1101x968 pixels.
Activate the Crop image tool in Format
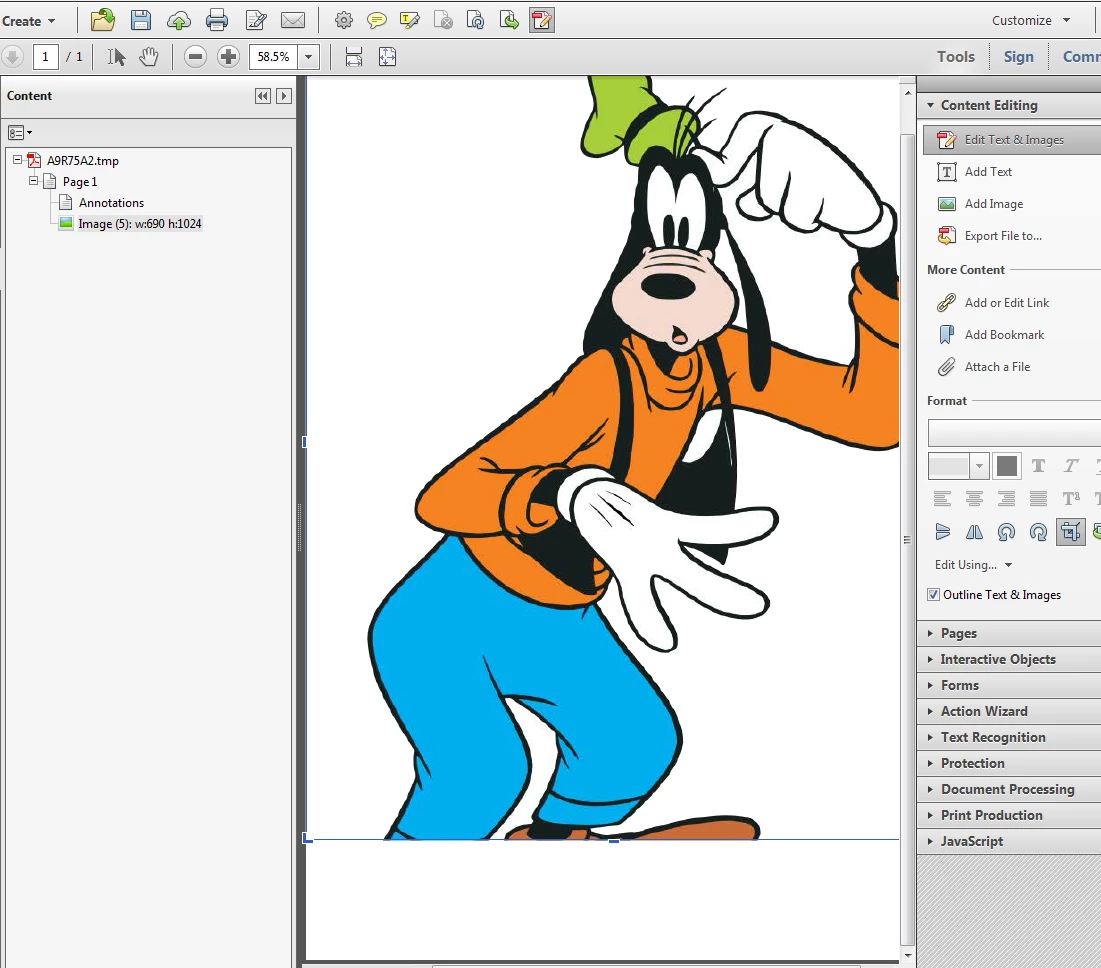point(1070,532)
